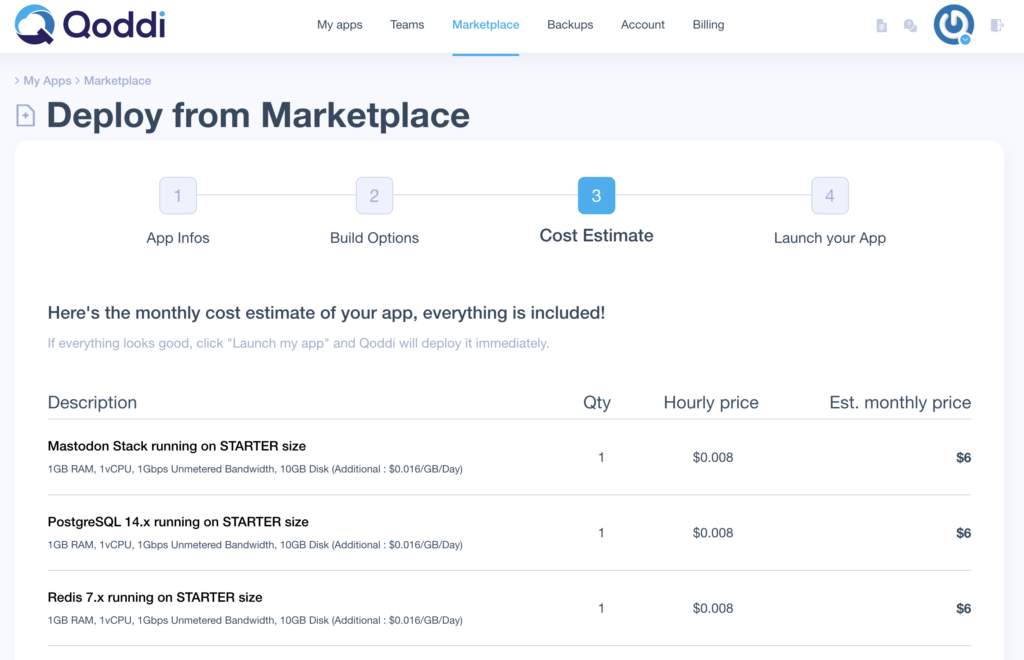Screen dimensions: 1024x660
Task: Click the Redis 7.x monthly price $6
Action: [x=963, y=608]
